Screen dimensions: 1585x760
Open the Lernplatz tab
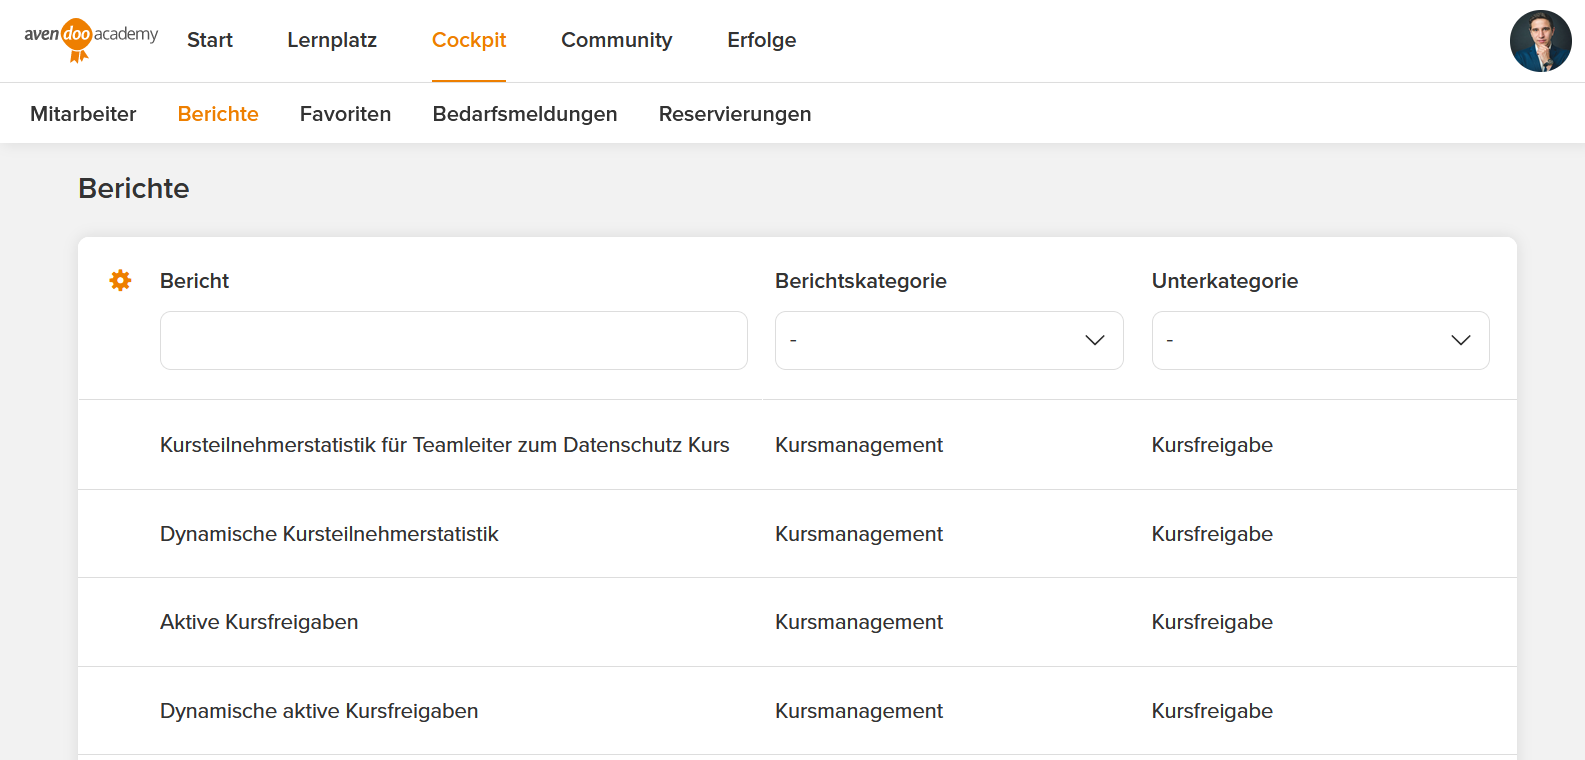coord(332,40)
